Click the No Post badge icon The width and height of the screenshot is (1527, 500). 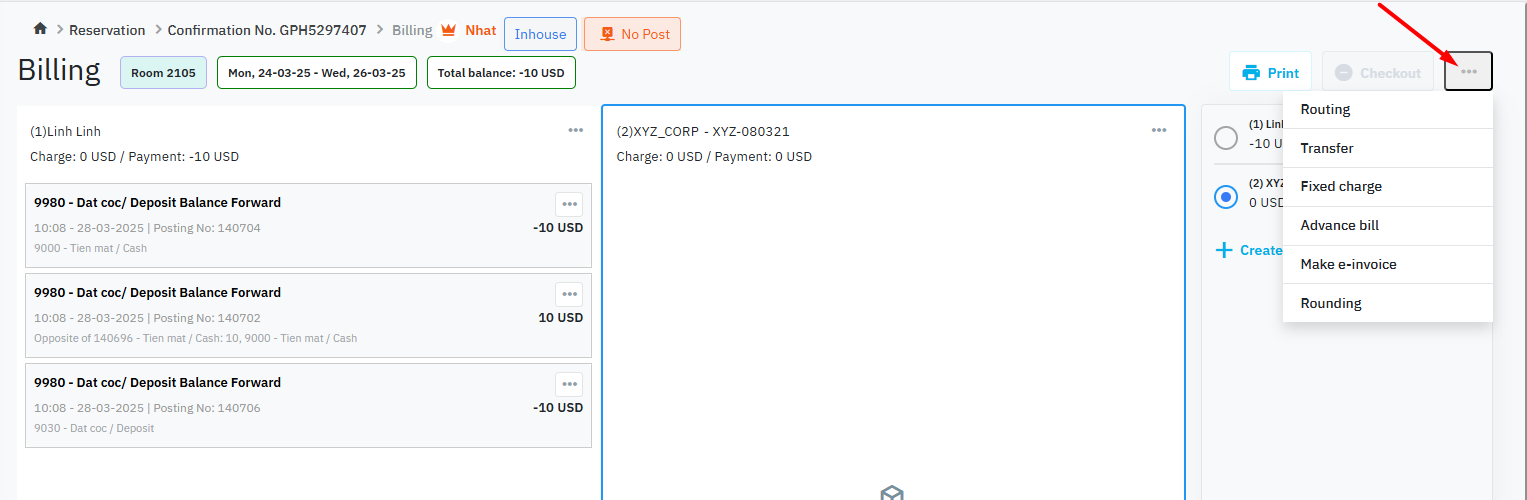point(606,34)
